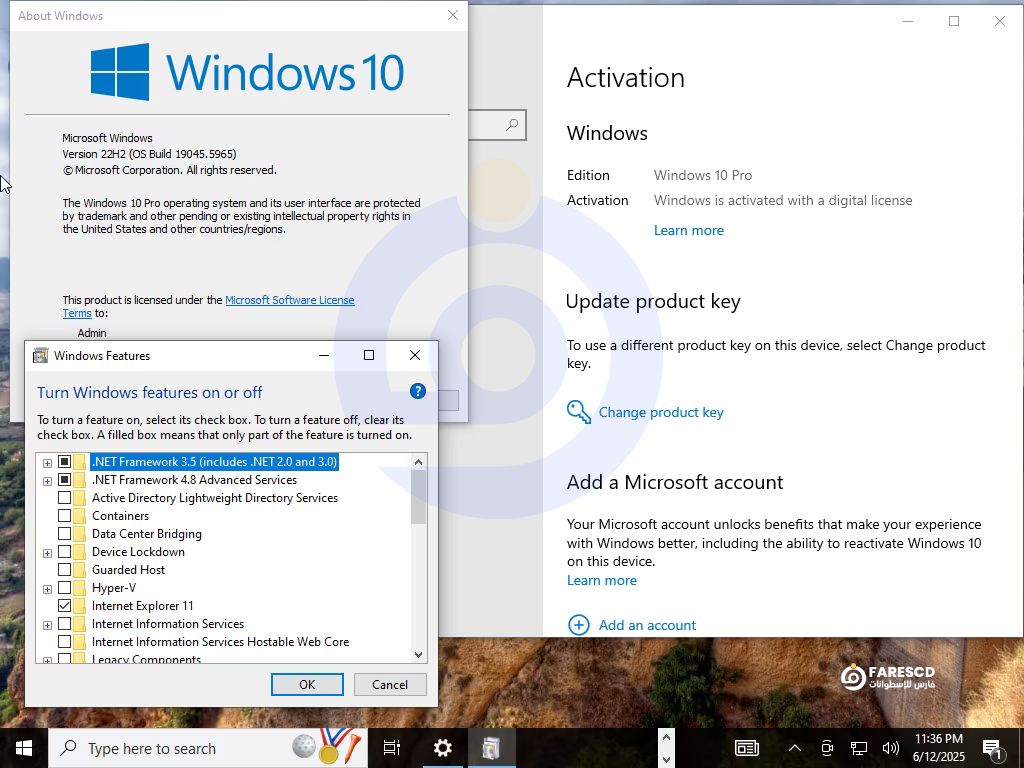
Task: Open the taskbar clock and date
Action: pyautogui.click(x=938, y=748)
